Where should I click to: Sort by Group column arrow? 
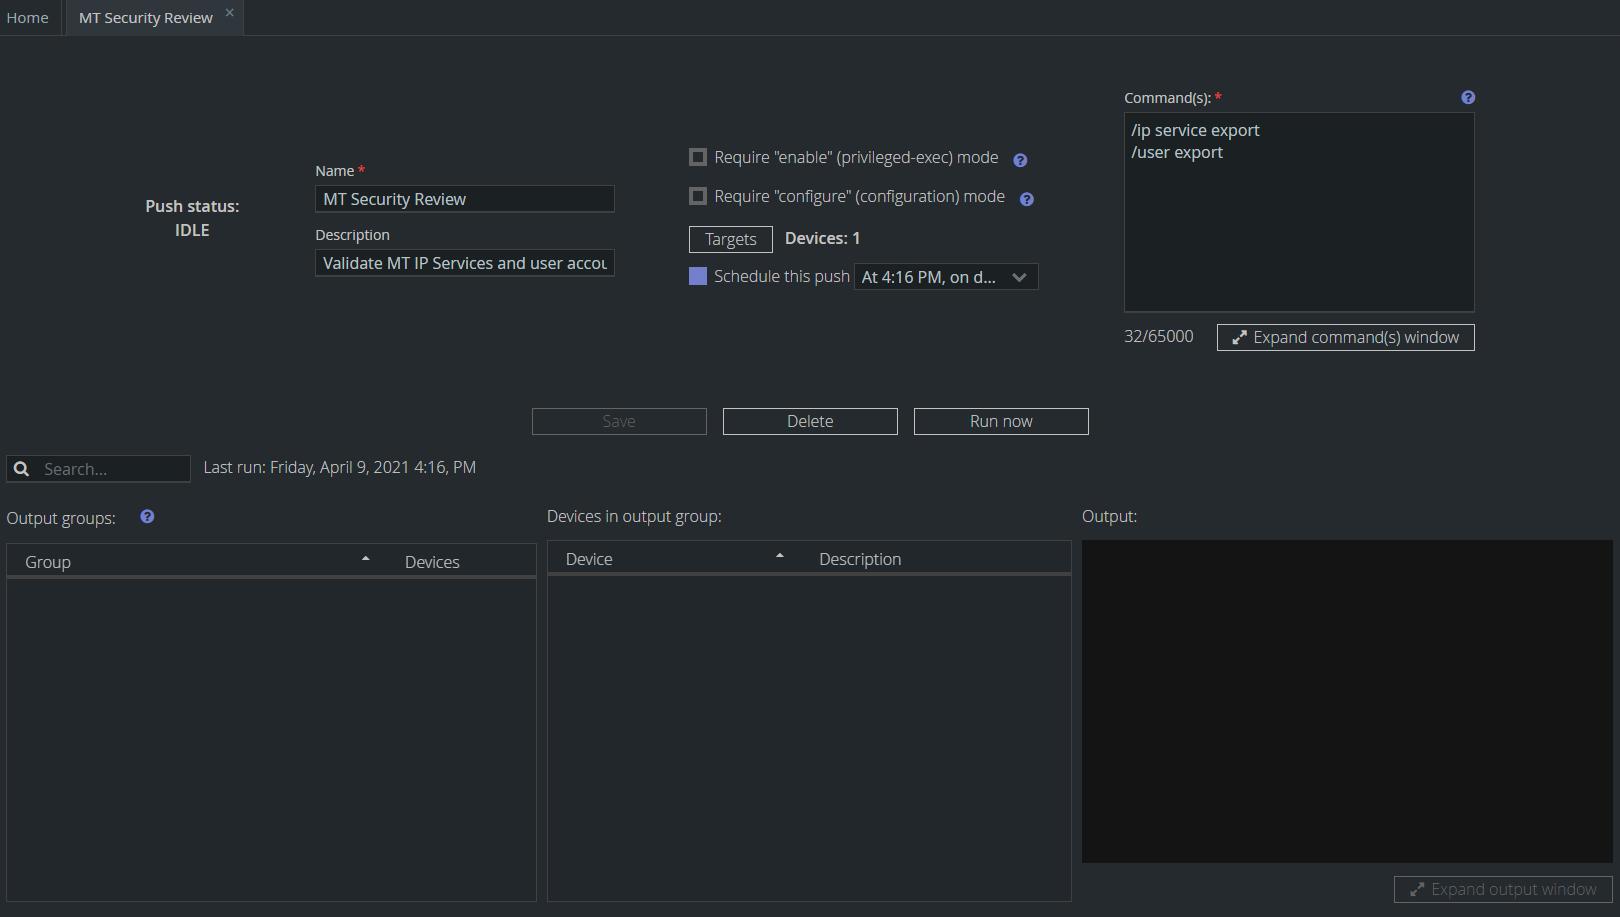(x=366, y=558)
